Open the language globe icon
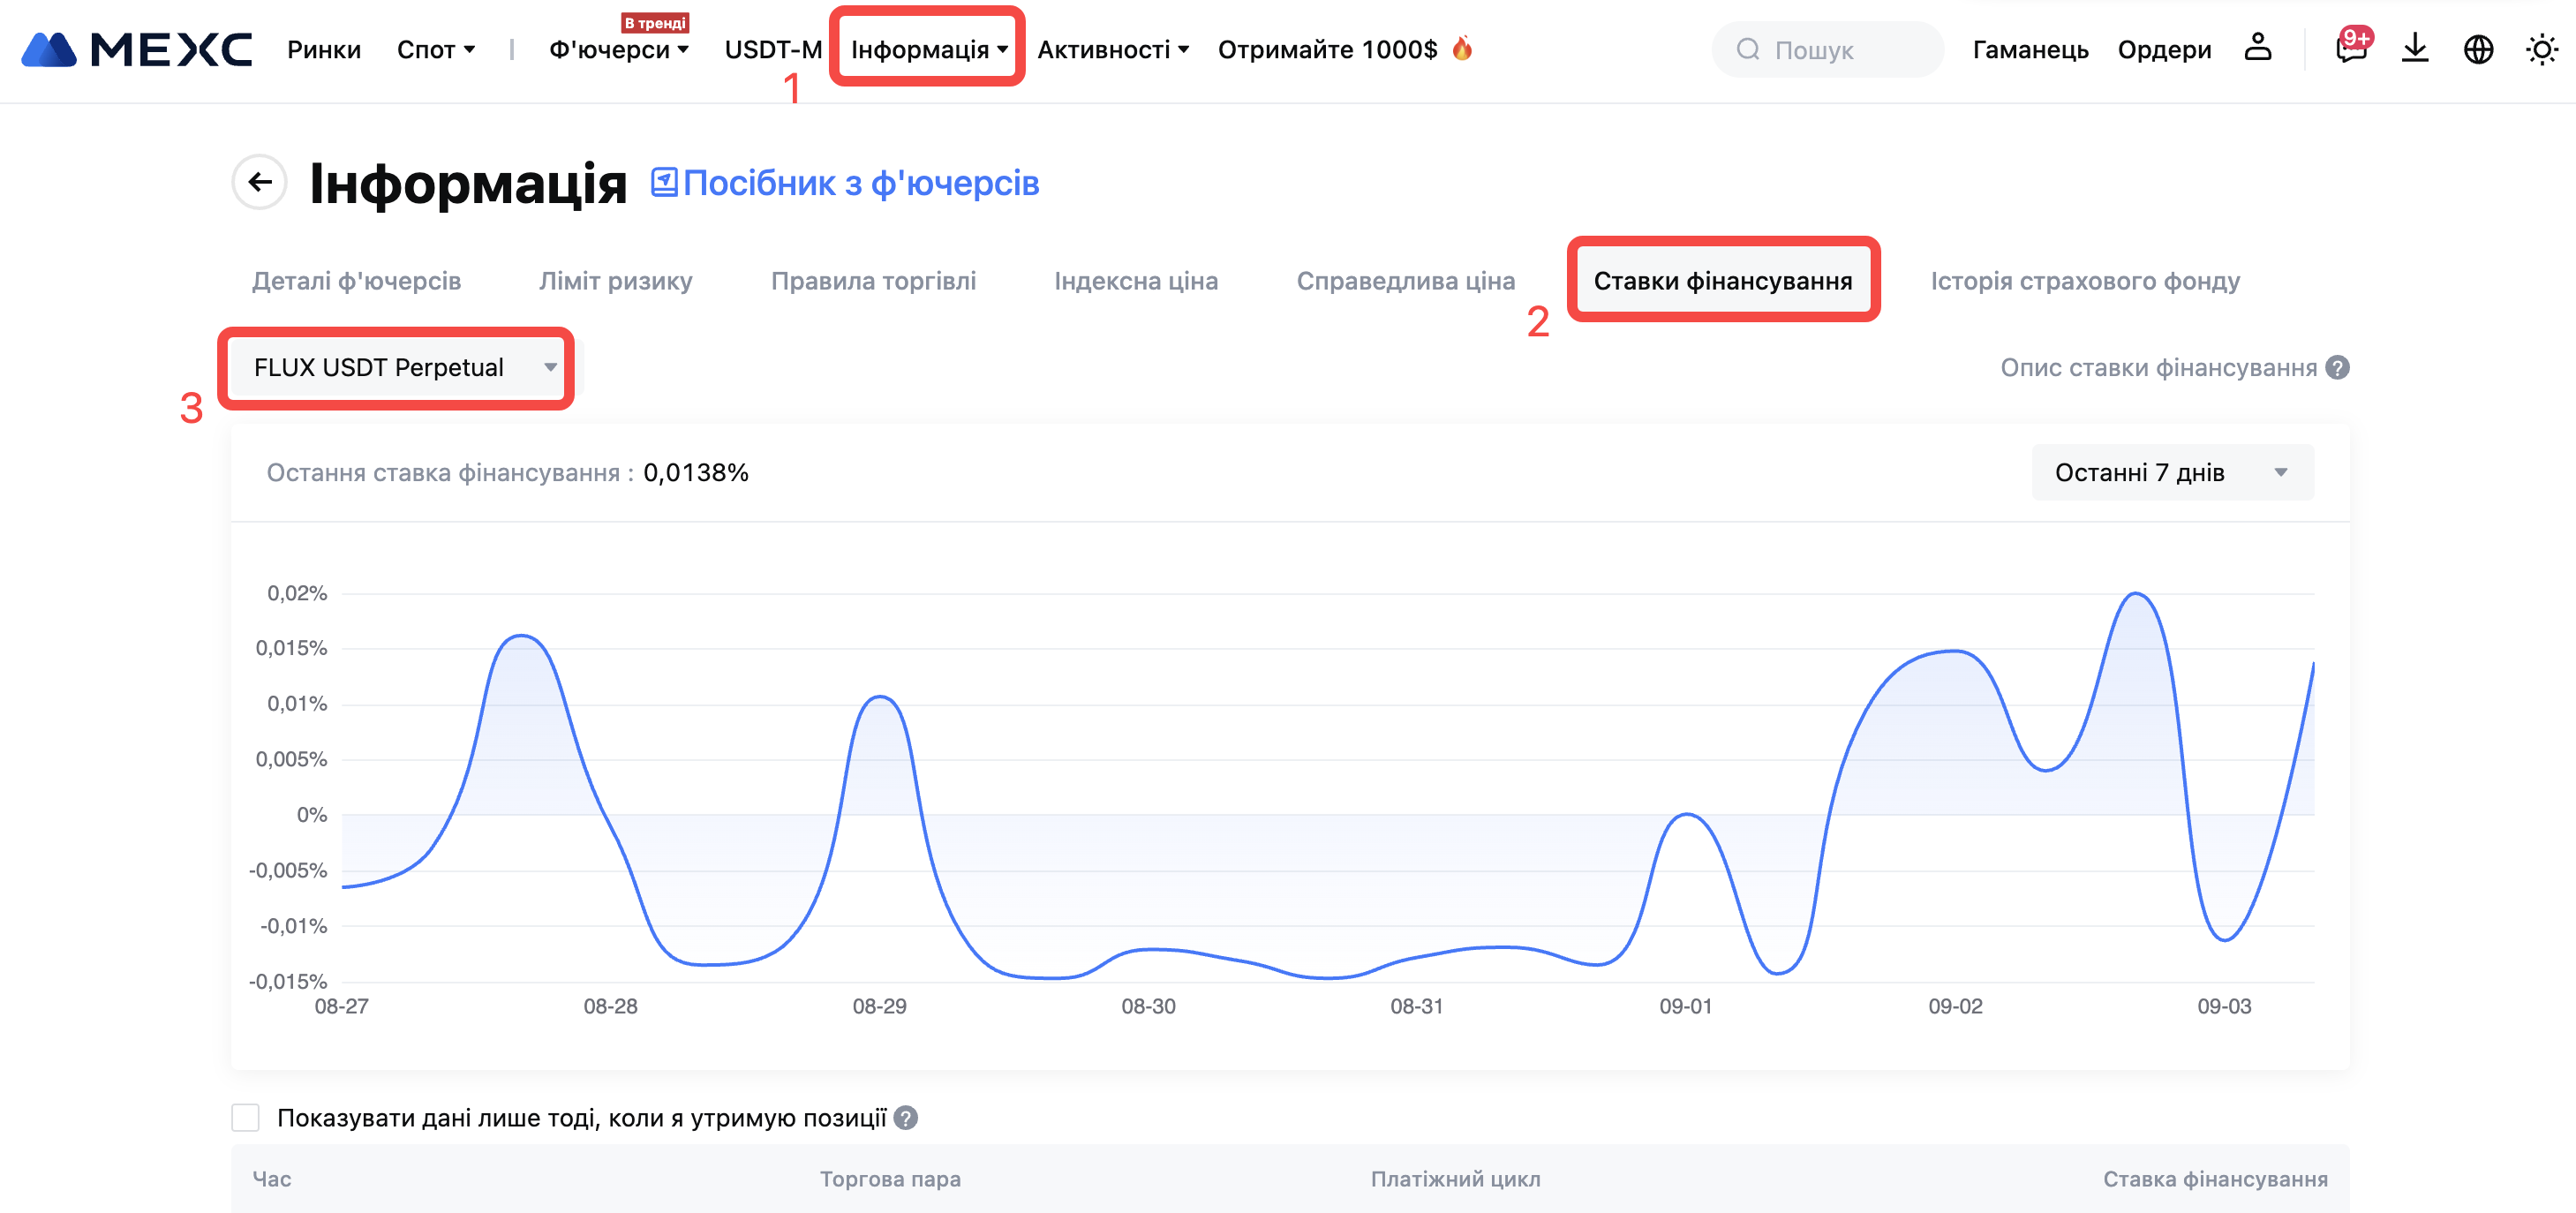This screenshot has width=2576, height=1213. 2478,49
